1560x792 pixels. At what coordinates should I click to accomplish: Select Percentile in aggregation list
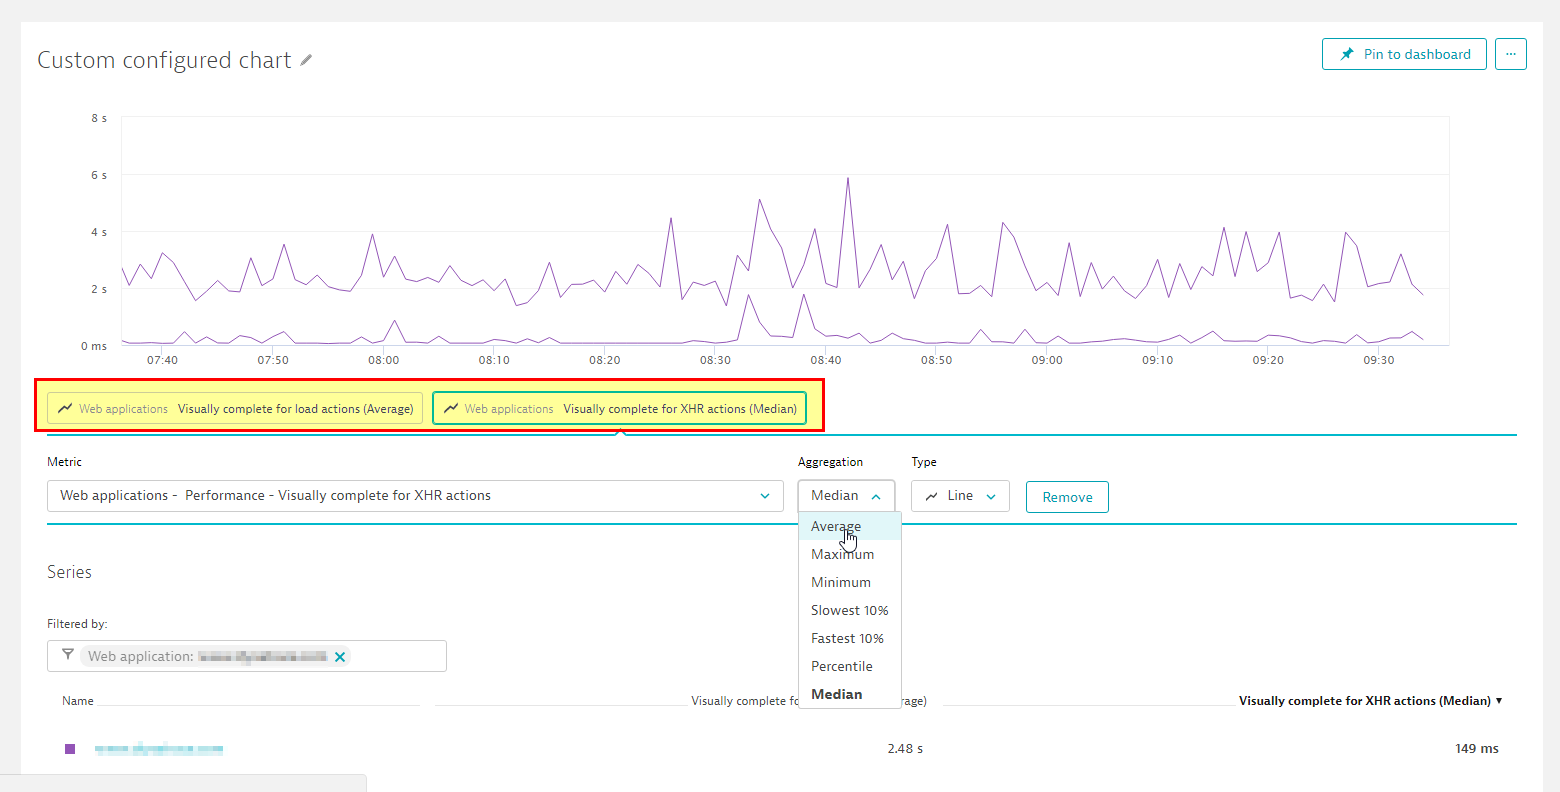coord(841,666)
